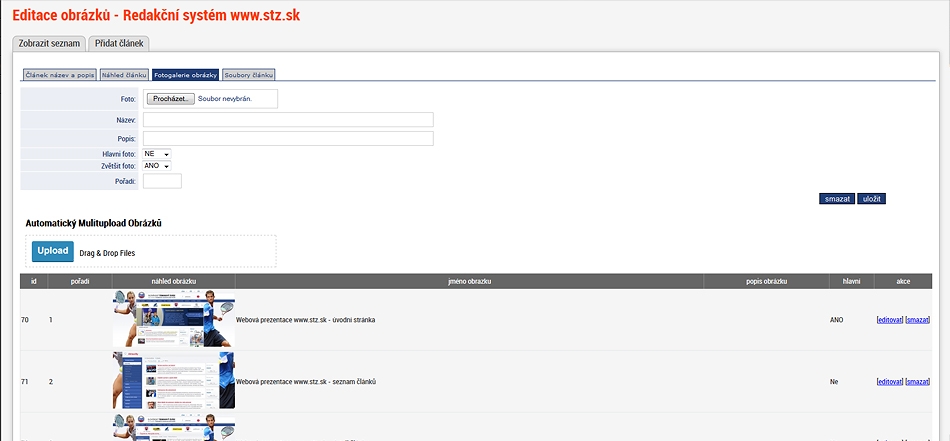This screenshot has height=441, width=950.
Task: Click the Procházet file browse button
Action: point(171,99)
